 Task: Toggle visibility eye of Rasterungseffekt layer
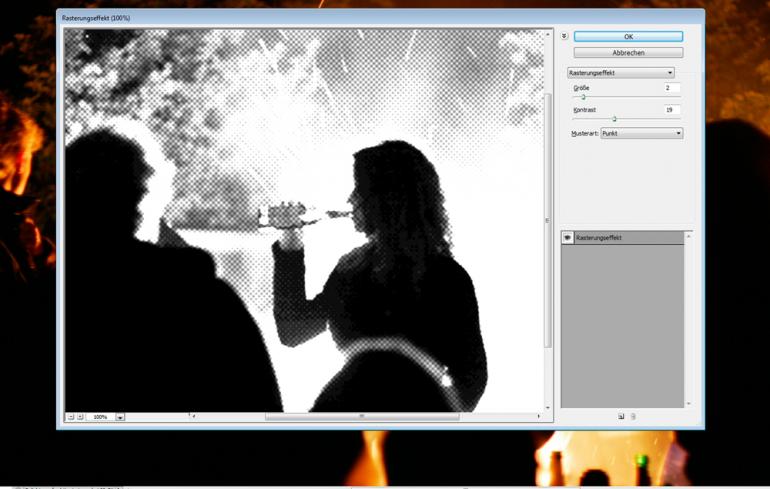point(568,238)
